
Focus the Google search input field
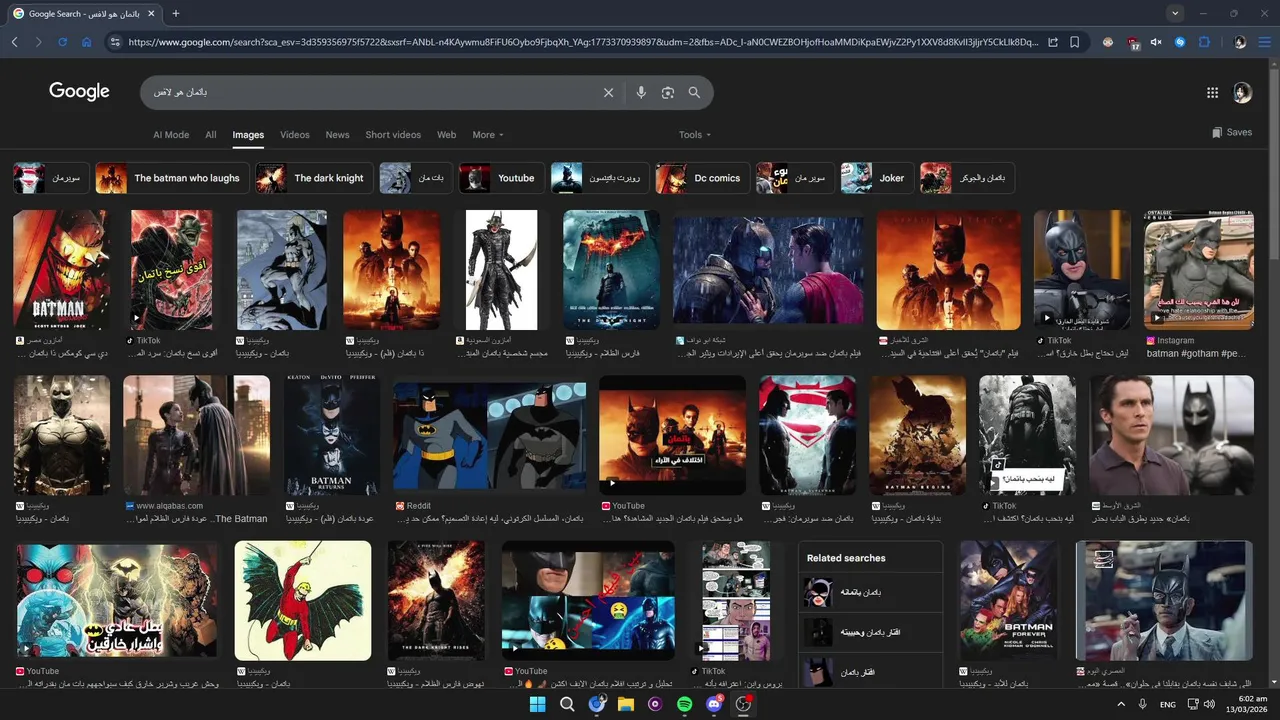[370, 92]
